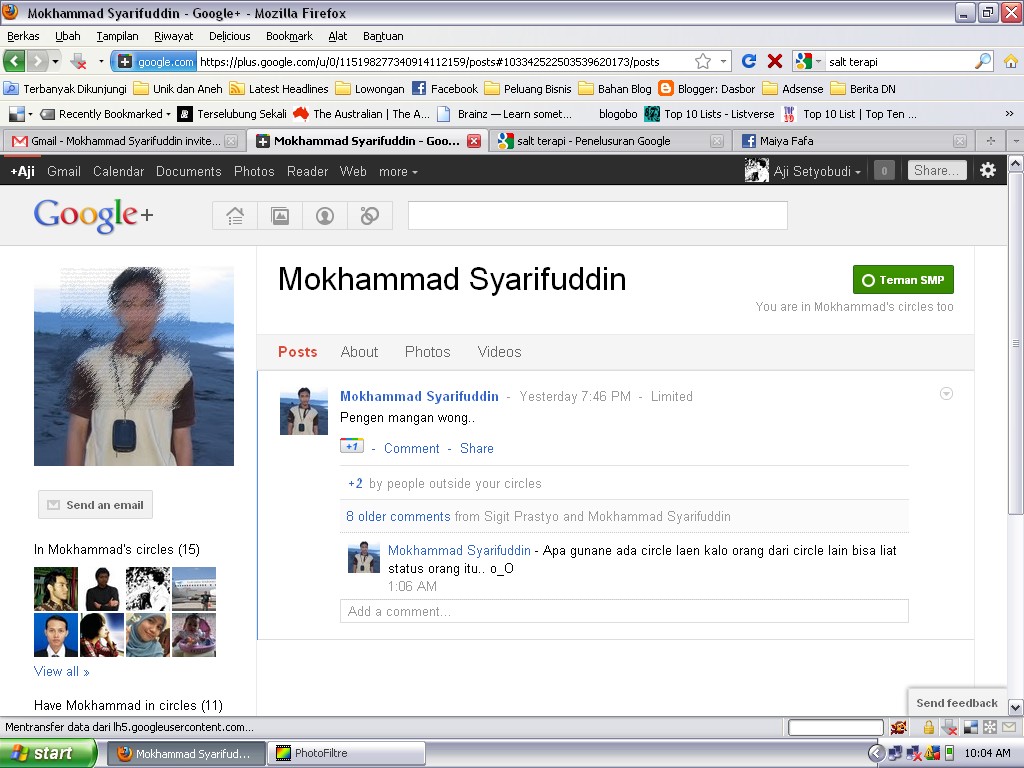Click the Google+ logo
Viewport: 1024px width, 768px height.
click(93, 215)
